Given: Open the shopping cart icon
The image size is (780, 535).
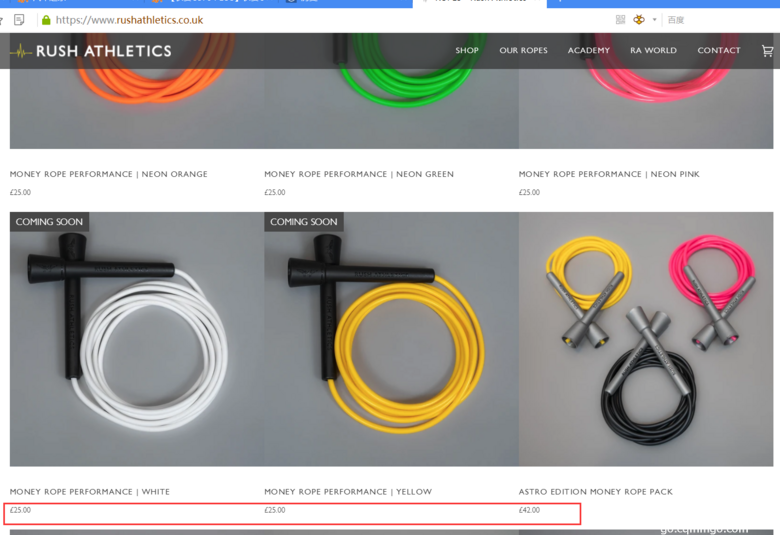Looking at the screenshot, I should 768,50.
